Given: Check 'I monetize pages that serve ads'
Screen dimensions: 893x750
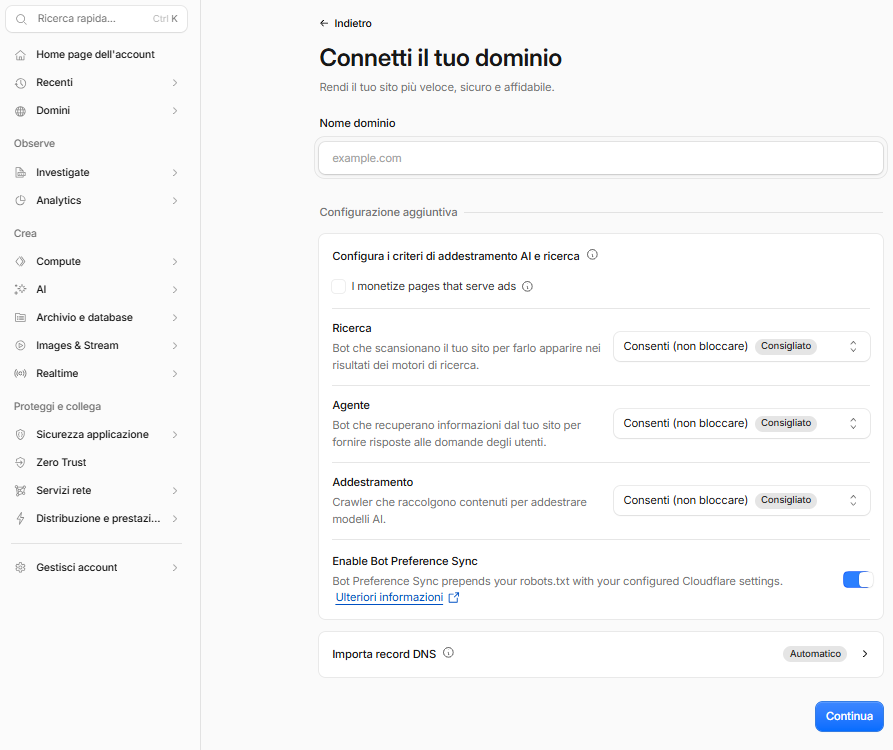Looking at the screenshot, I should [x=338, y=286].
